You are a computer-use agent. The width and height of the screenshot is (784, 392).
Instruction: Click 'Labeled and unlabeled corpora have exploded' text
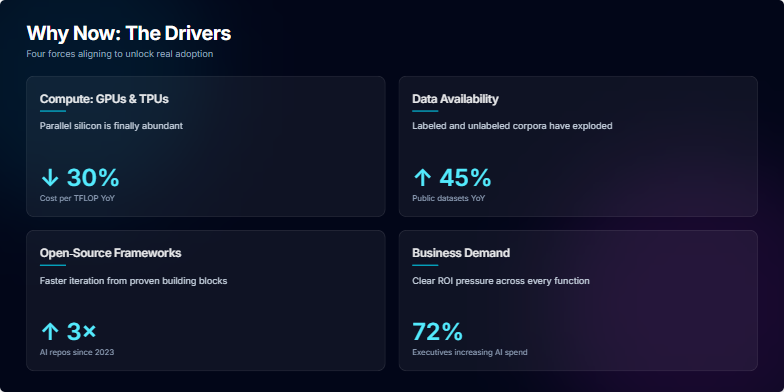click(512, 126)
